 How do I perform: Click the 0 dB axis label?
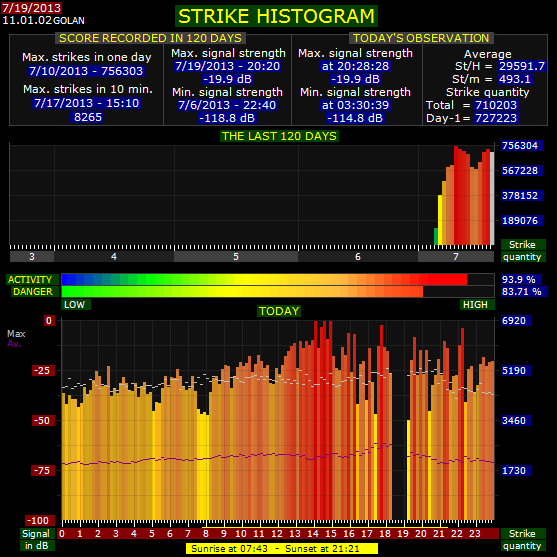click(x=49, y=320)
